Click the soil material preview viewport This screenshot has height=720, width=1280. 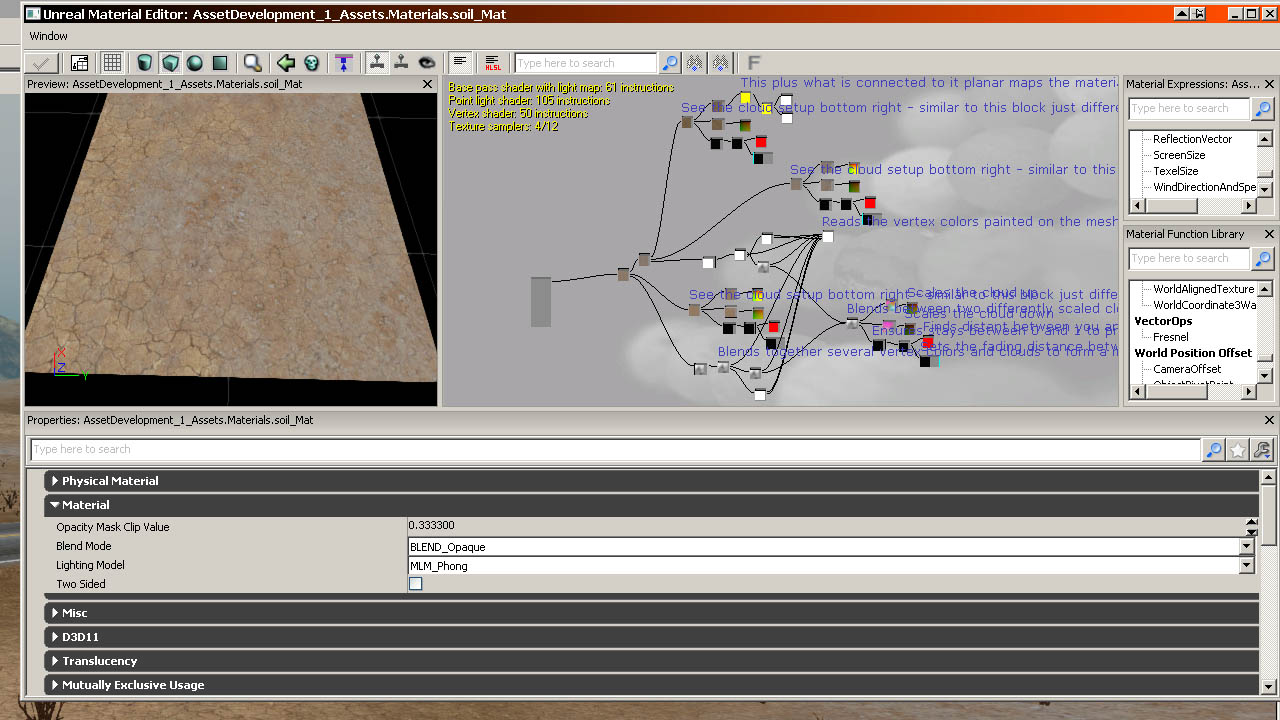point(231,249)
